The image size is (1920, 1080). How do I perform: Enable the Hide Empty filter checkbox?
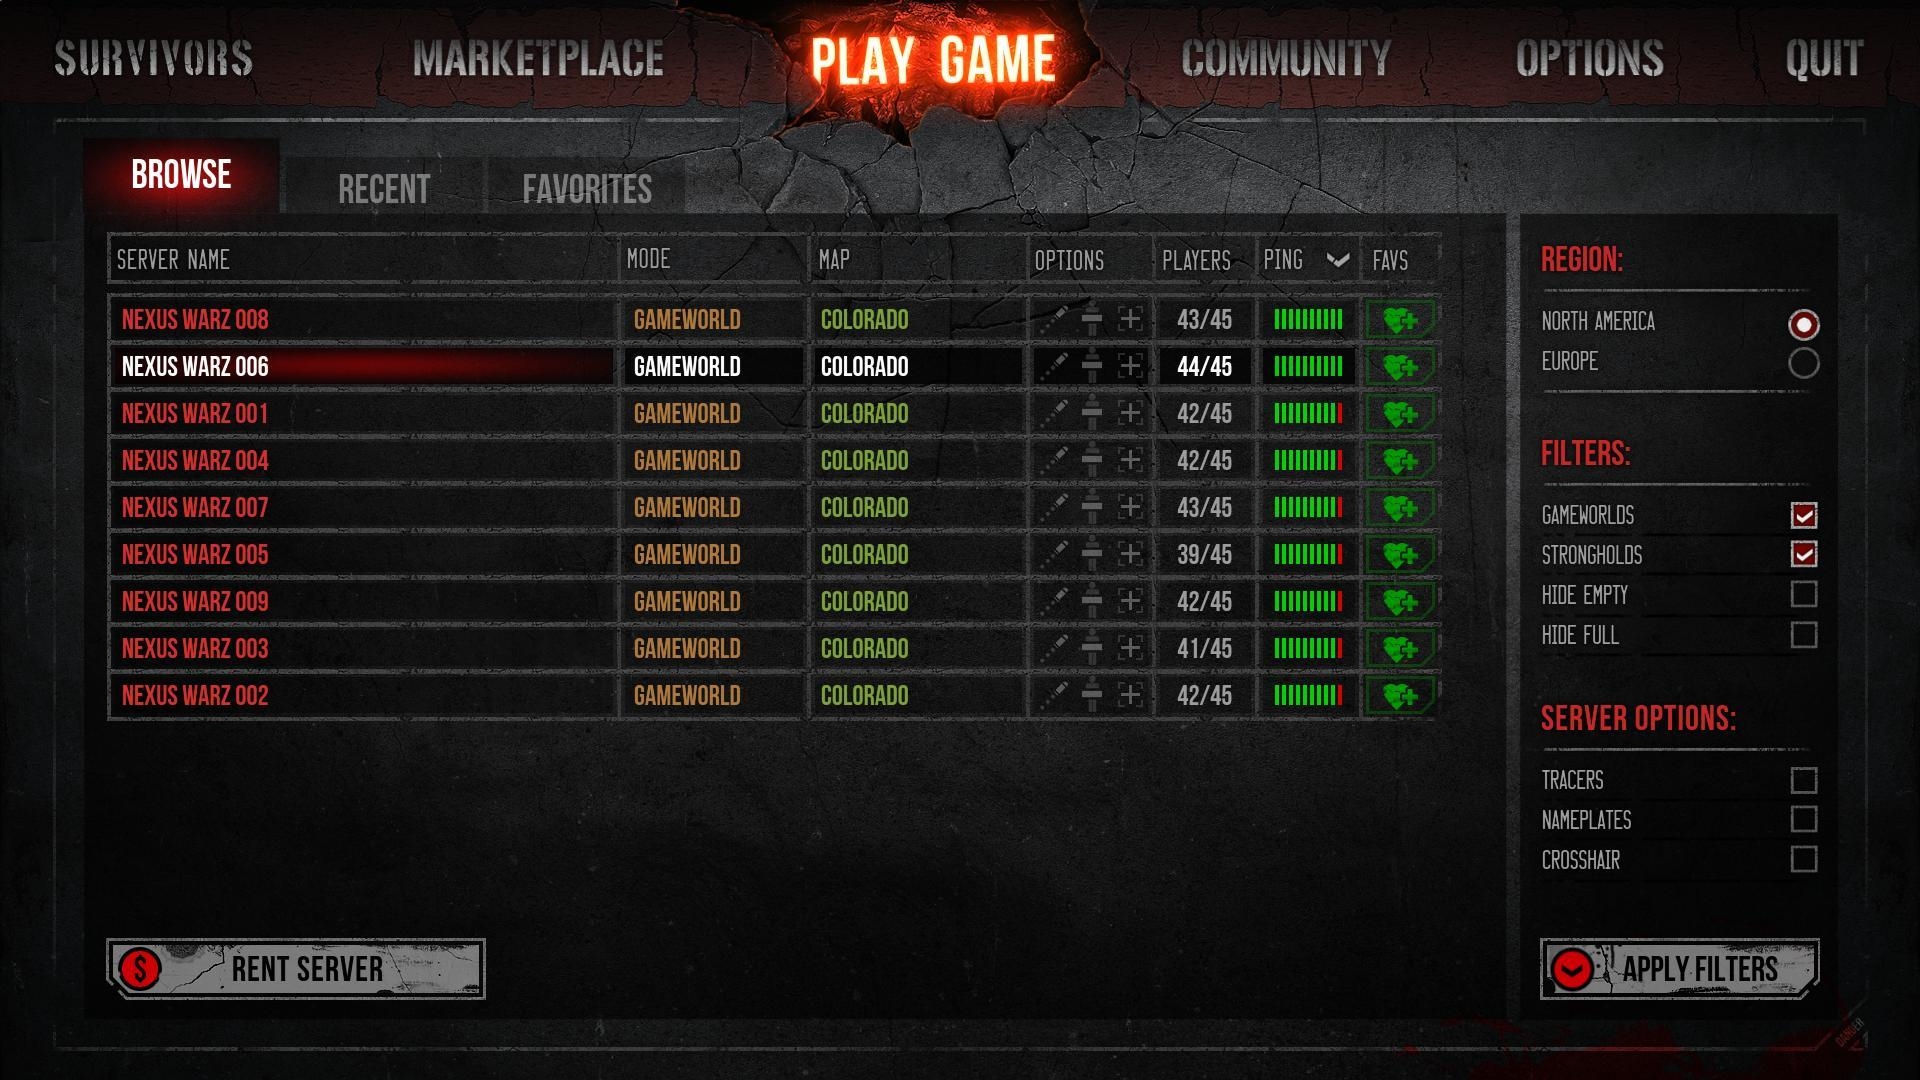pos(1803,594)
